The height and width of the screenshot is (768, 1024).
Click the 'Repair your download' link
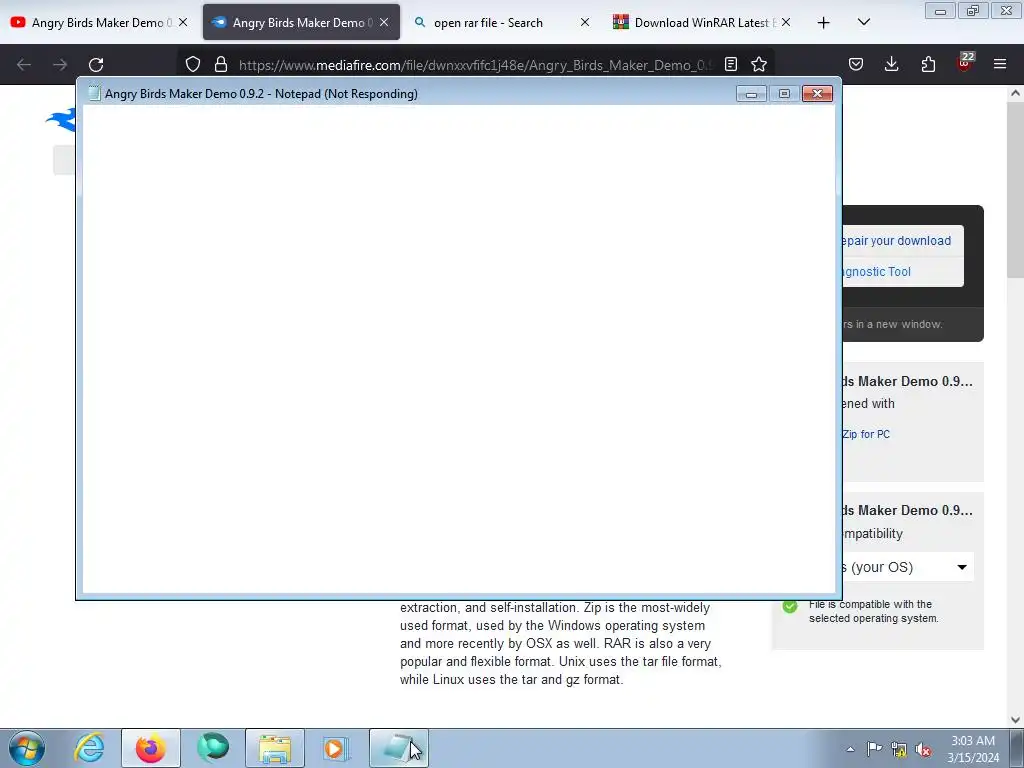895,240
